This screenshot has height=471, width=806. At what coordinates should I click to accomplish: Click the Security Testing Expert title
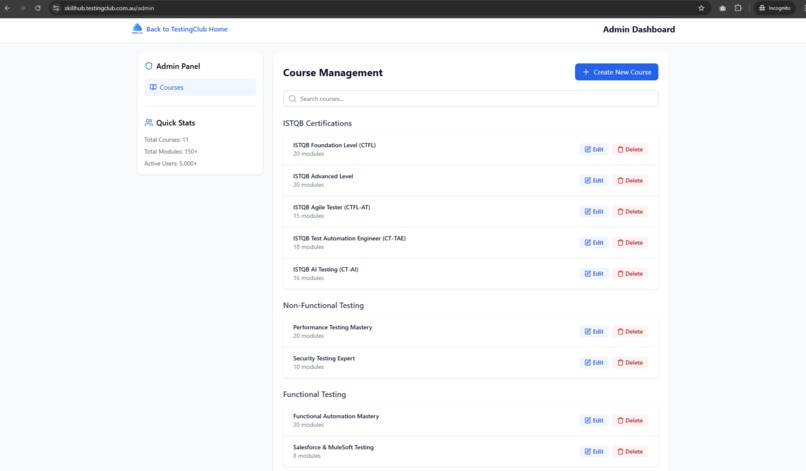tap(324, 358)
